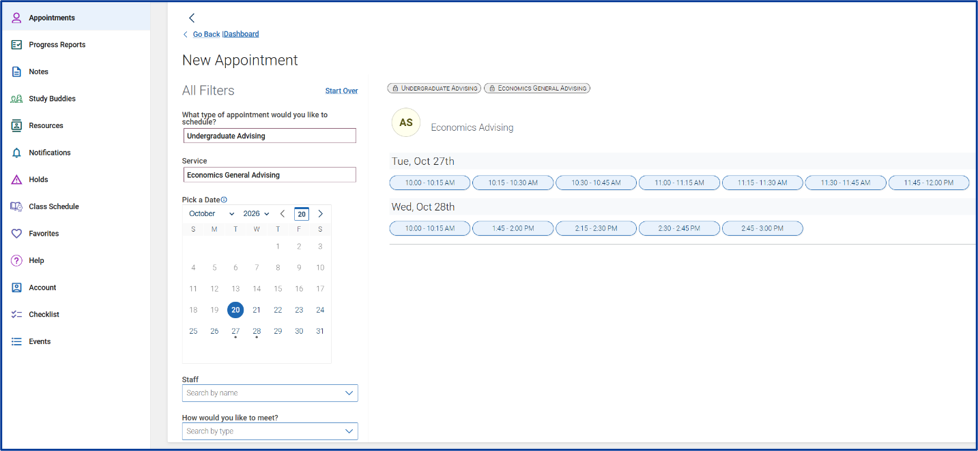978x451 pixels.
Task: Click the Holds warning triangle icon
Action: coord(17,180)
